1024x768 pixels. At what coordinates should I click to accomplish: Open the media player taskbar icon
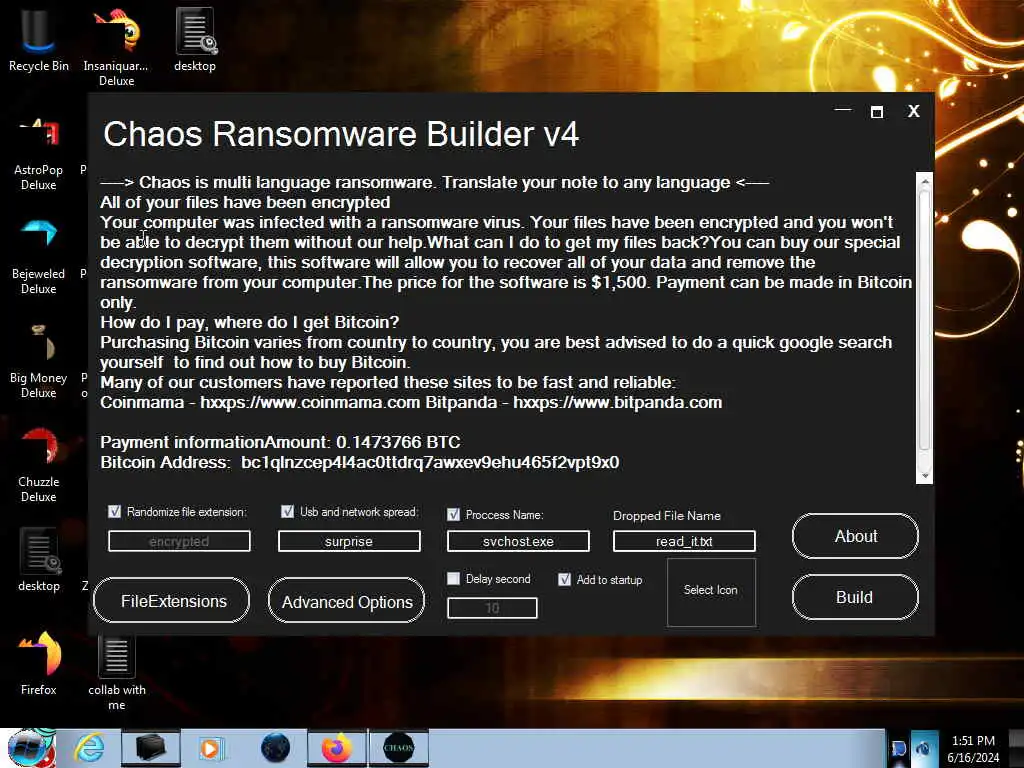211,748
